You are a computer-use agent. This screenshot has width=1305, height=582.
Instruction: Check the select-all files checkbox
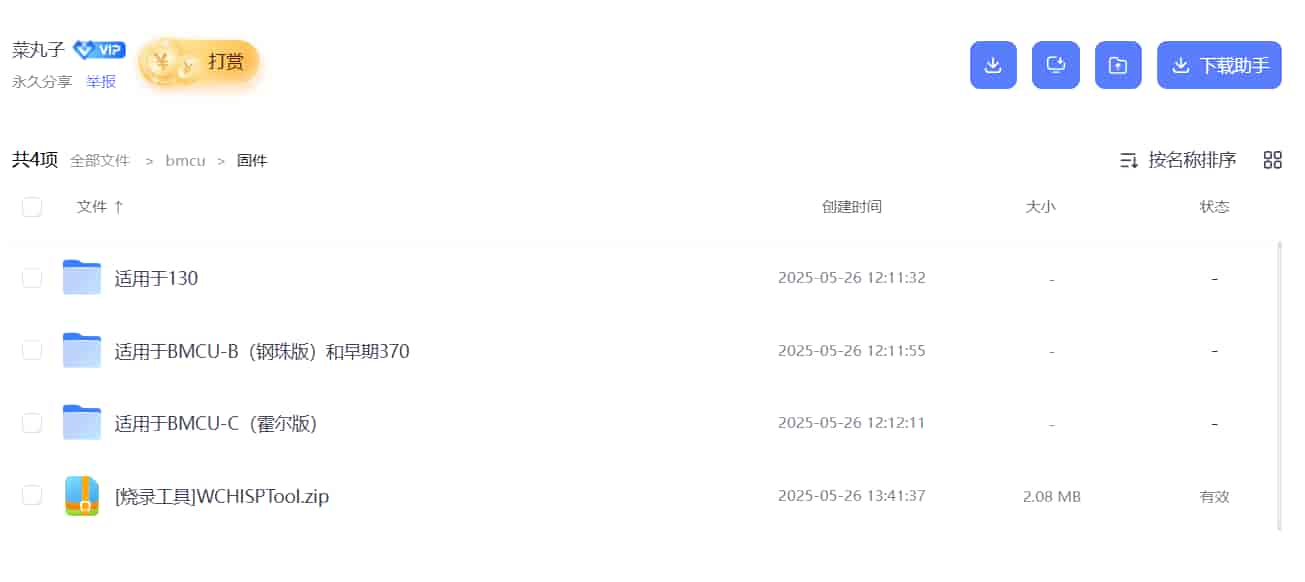point(32,207)
